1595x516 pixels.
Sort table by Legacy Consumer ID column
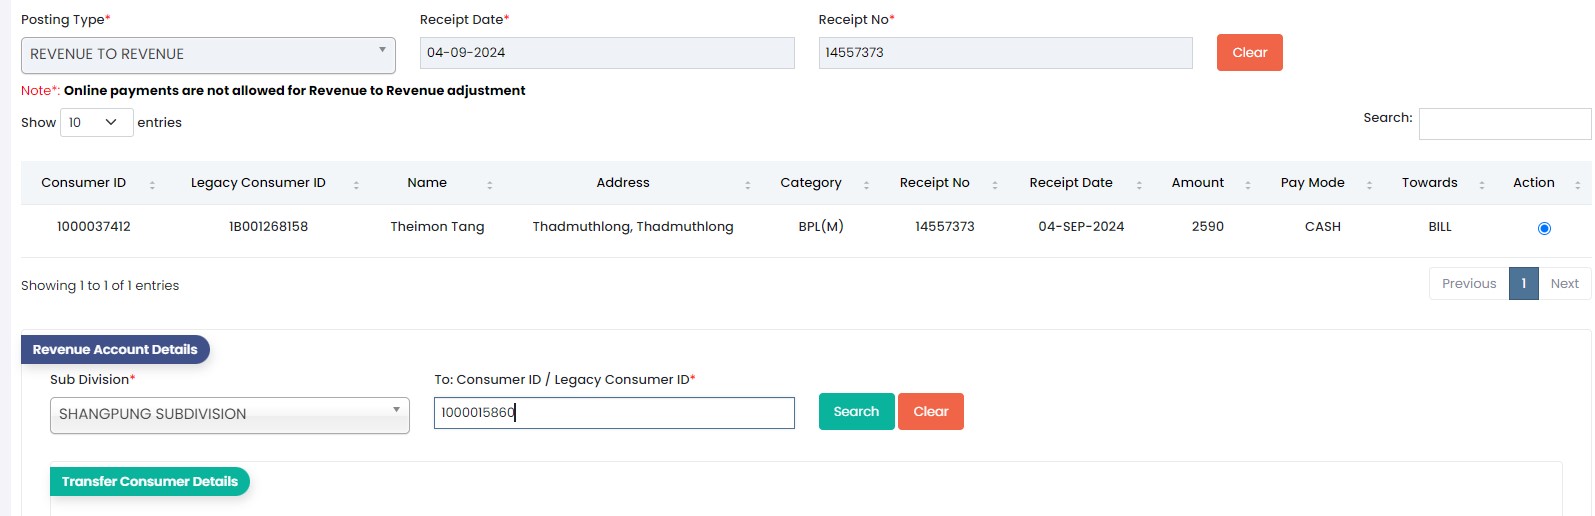coord(258,183)
